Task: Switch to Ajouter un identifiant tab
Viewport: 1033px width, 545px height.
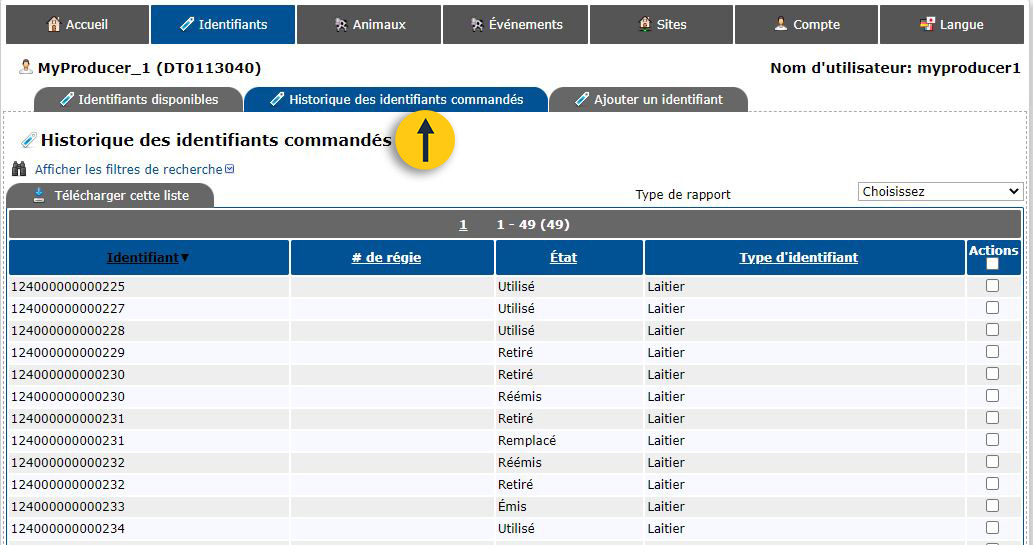Action: pos(648,100)
